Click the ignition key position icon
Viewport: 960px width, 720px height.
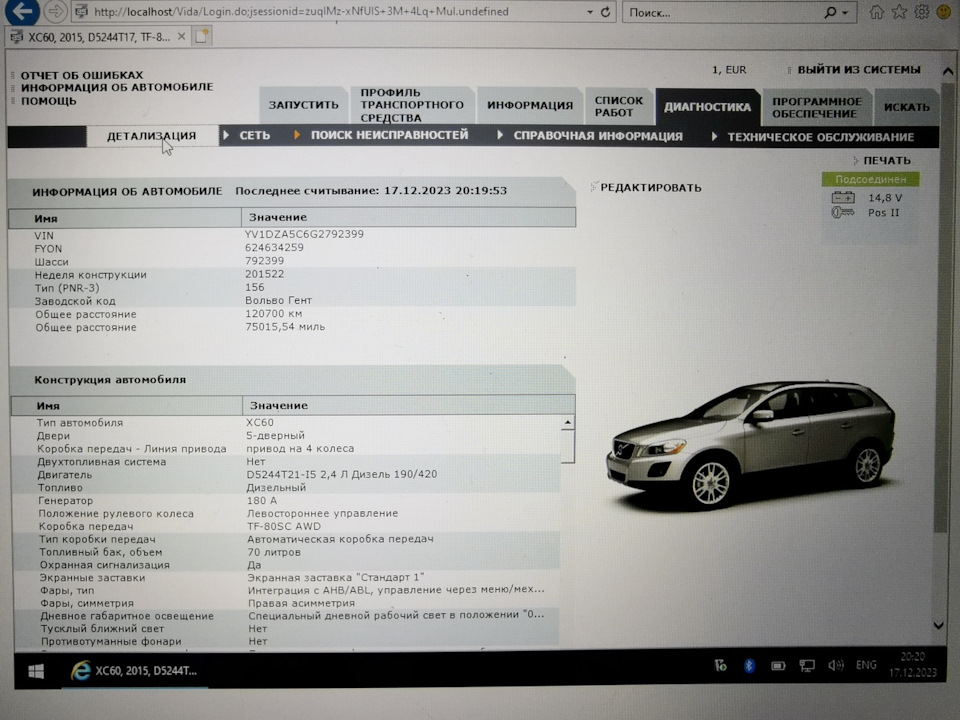pos(843,213)
